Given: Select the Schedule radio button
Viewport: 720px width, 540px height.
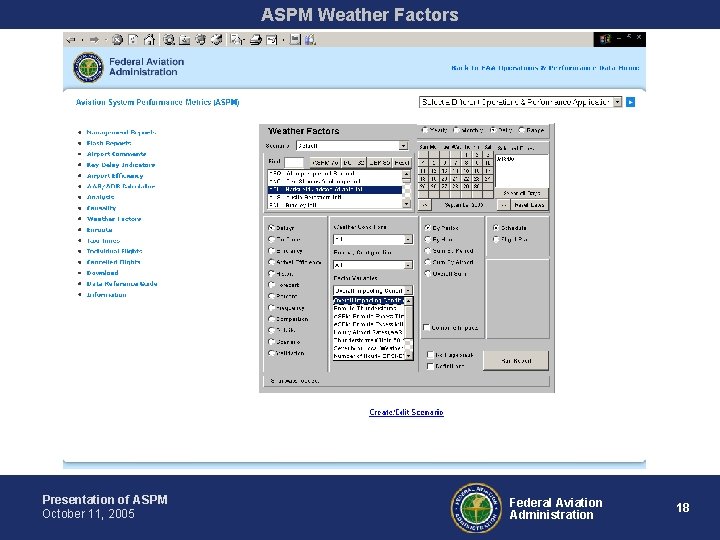Looking at the screenshot, I should pos(496,228).
